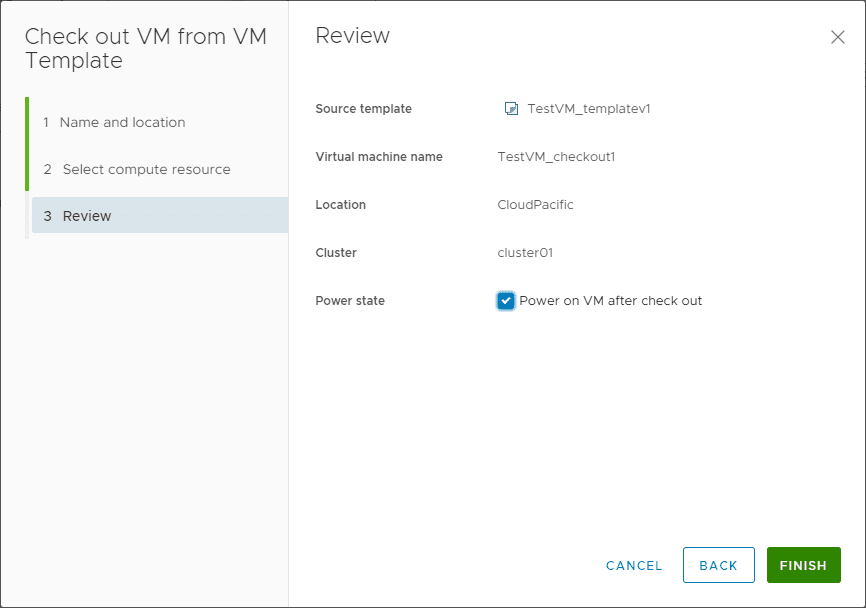Image resolution: width=866 pixels, height=608 pixels.
Task: Click the 'Power state' field label
Action: click(x=350, y=301)
